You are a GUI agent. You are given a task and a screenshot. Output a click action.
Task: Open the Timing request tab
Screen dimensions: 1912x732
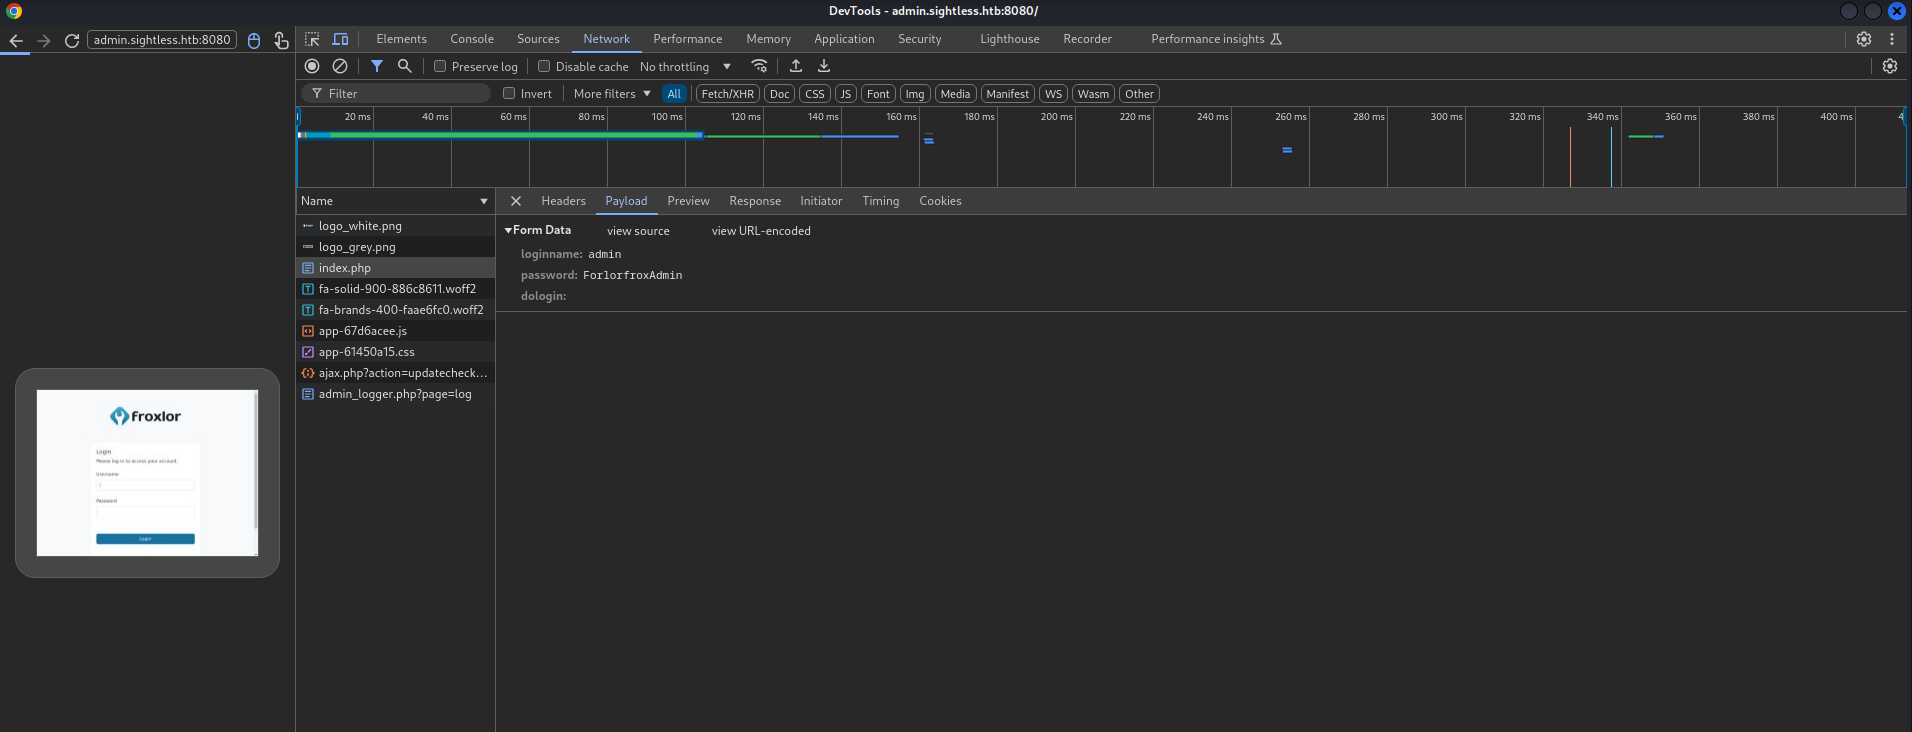[x=880, y=201]
